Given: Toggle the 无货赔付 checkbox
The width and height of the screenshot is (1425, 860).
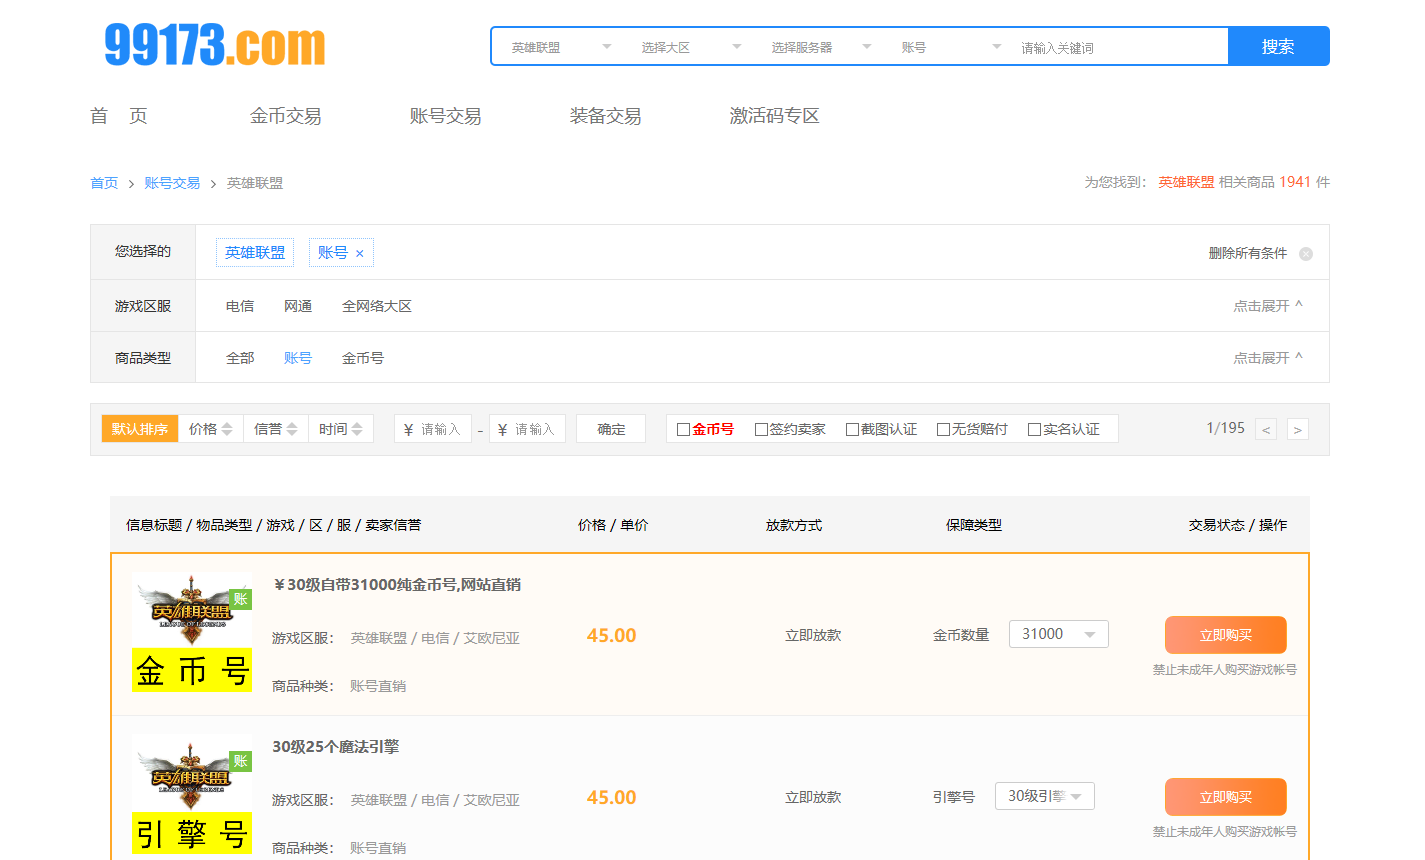Looking at the screenshot, I should point(943,430).
